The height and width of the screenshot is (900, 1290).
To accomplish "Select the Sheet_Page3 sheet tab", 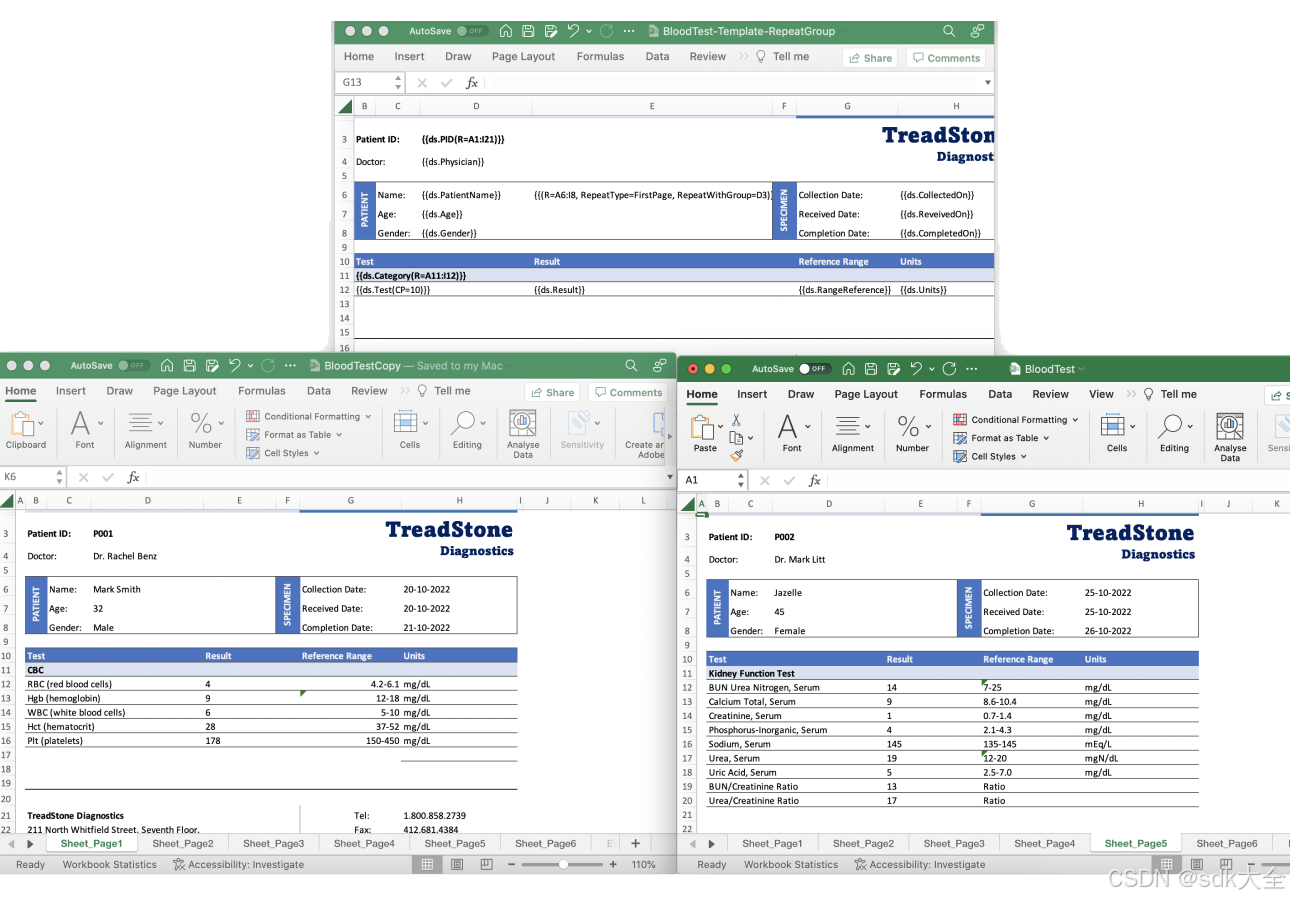I will point(273,843).
